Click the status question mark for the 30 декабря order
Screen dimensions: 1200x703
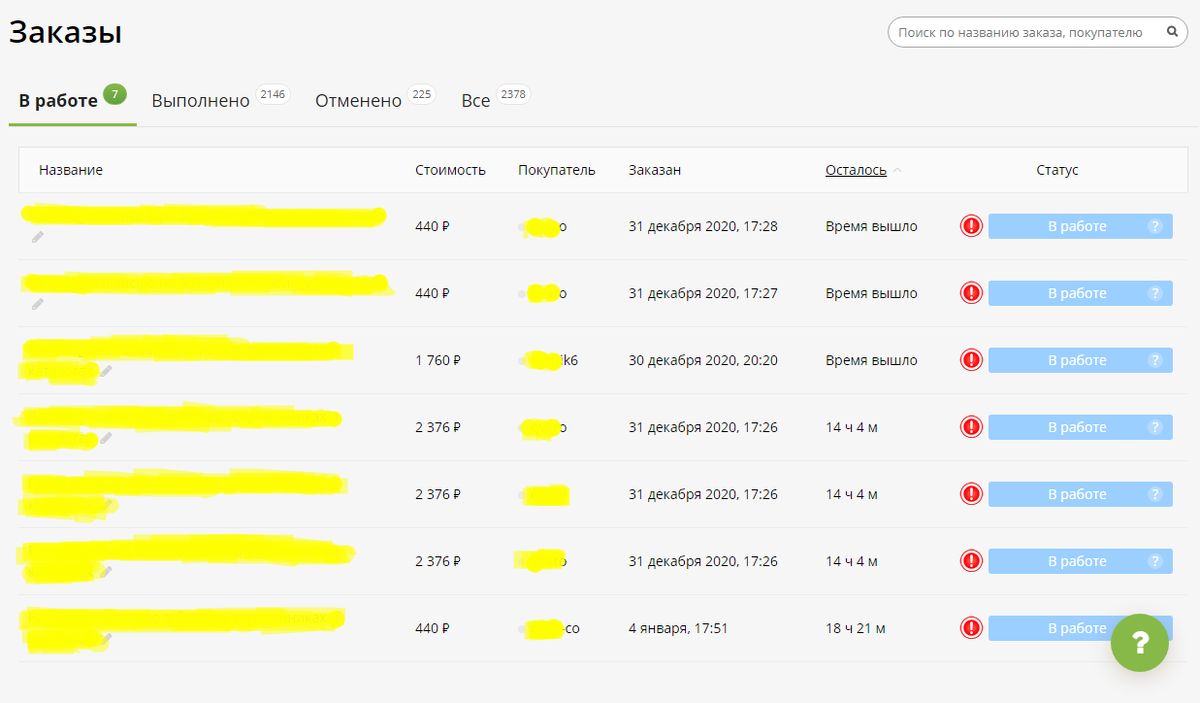click(1155, 360)
